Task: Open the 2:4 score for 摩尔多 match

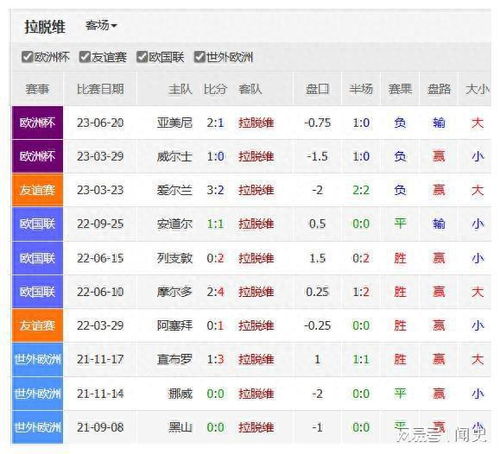Action: [215, 292]
